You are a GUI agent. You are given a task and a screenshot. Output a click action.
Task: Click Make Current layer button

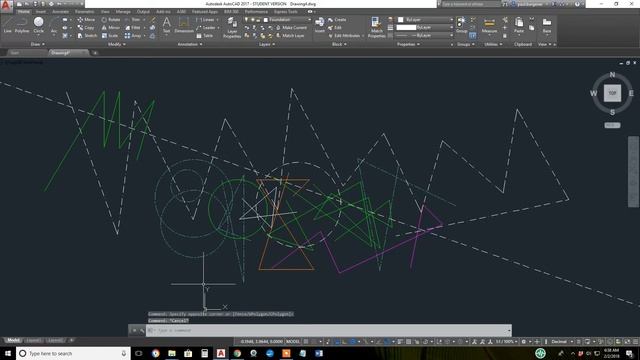[291, 27]
